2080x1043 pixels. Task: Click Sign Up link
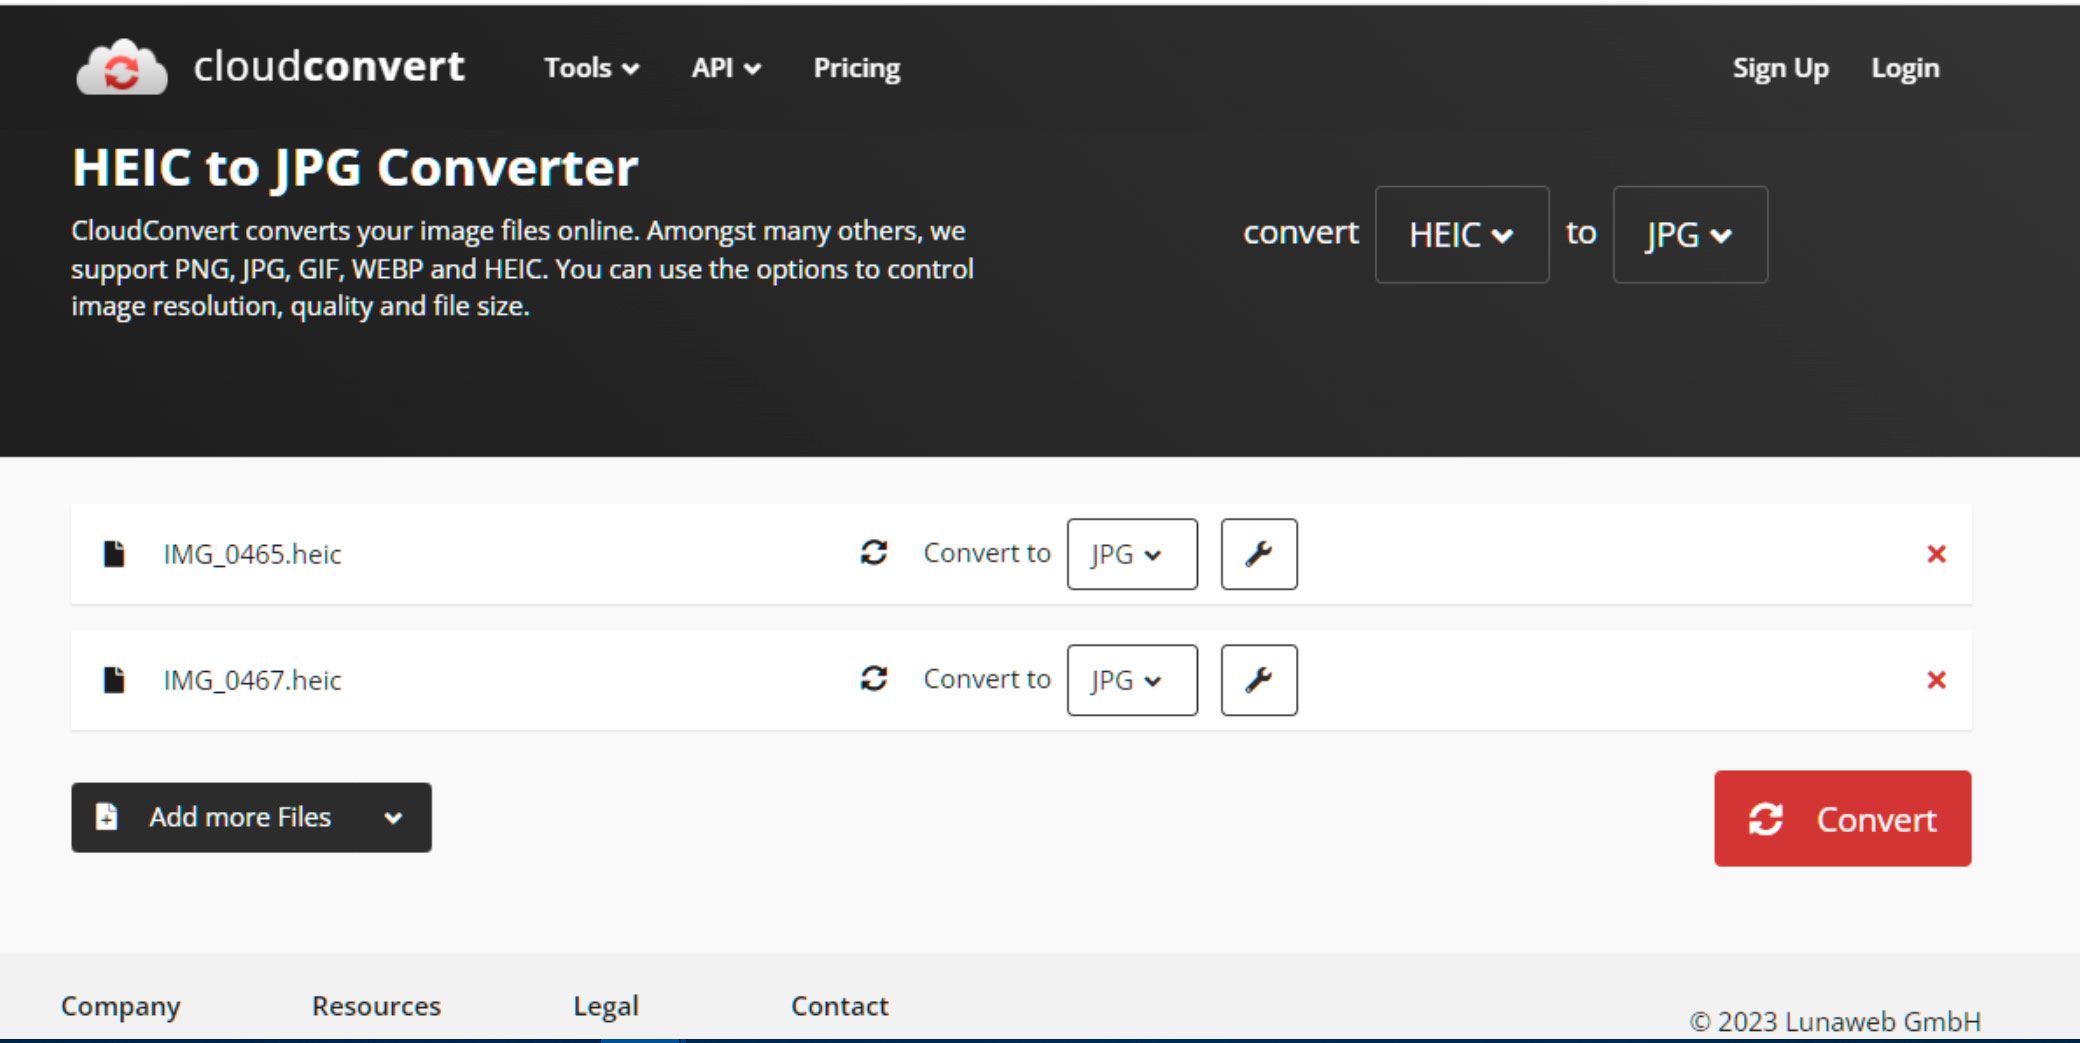[1780, 68]
